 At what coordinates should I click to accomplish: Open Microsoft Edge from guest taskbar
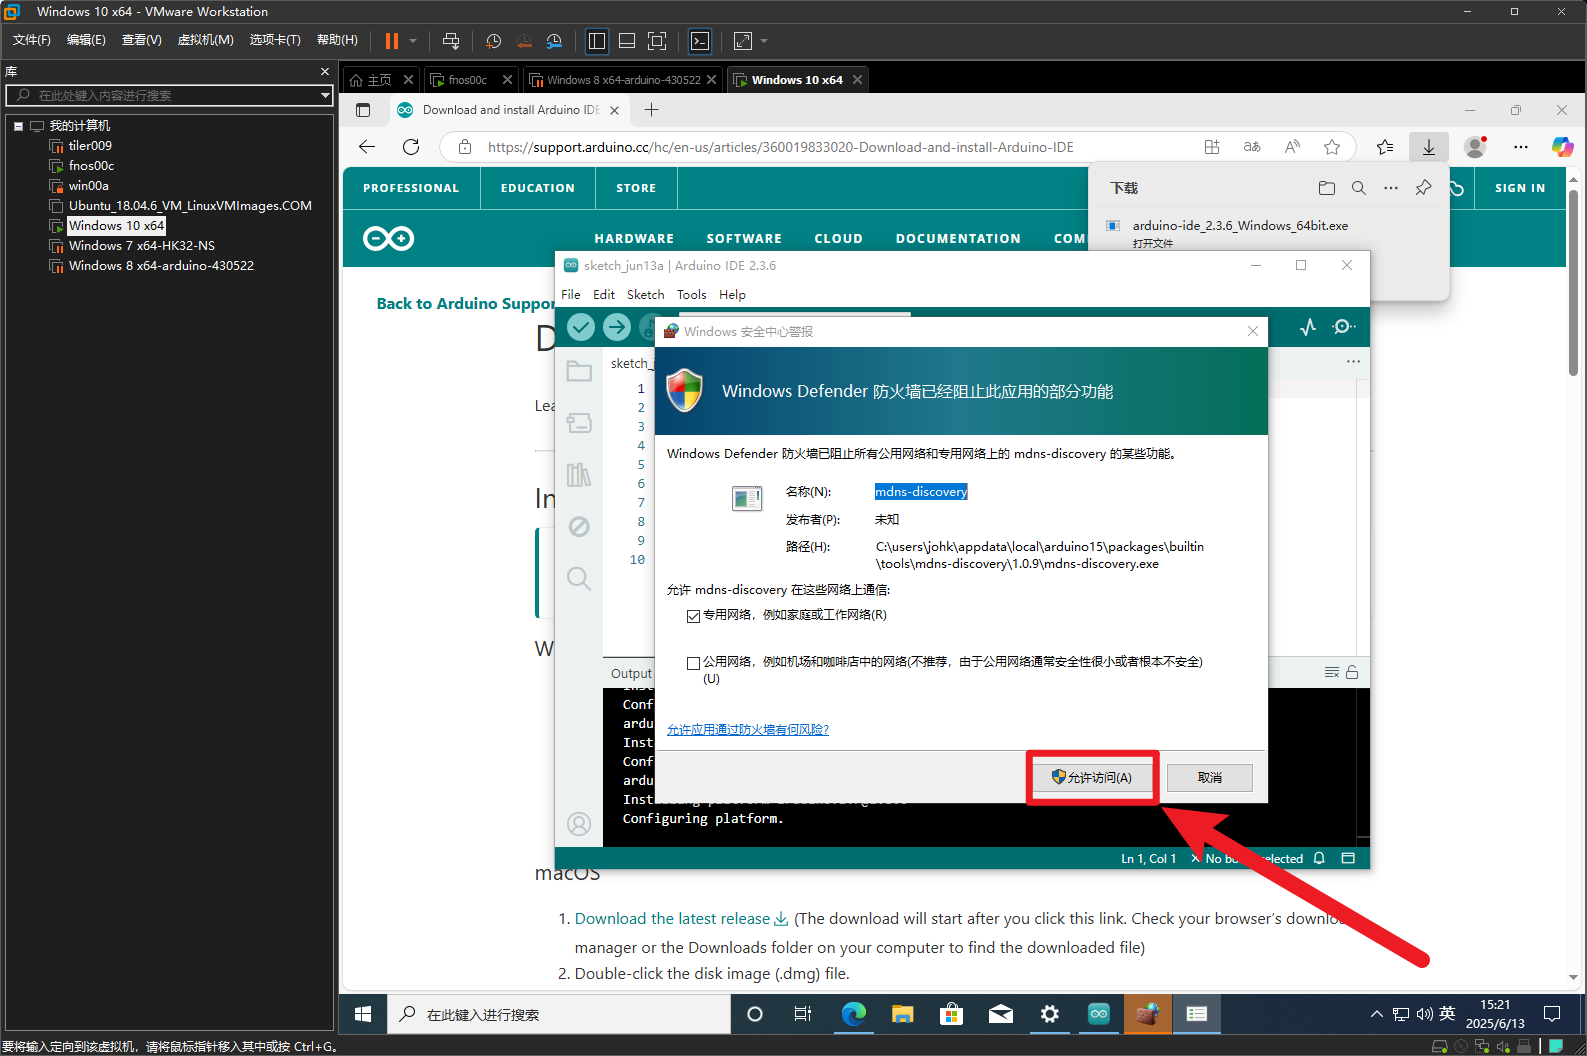[x=853, y=1014]
